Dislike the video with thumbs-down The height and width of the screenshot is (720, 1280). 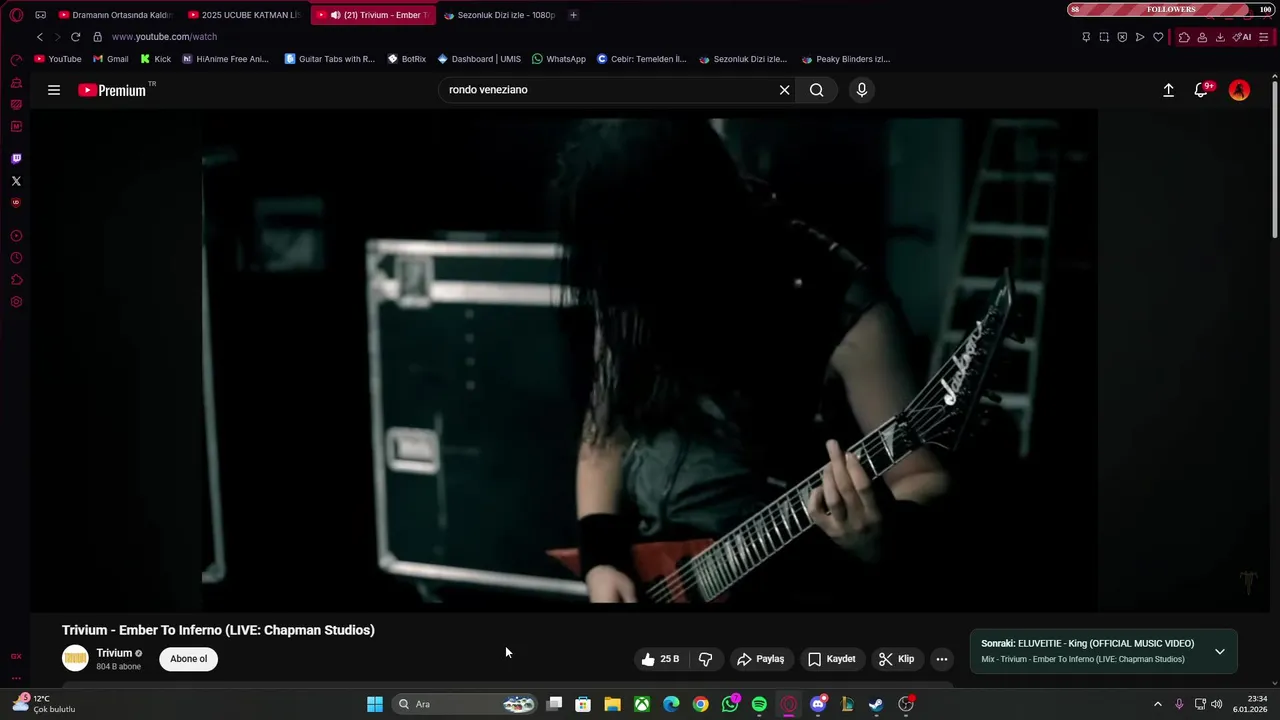coord(705,659)
